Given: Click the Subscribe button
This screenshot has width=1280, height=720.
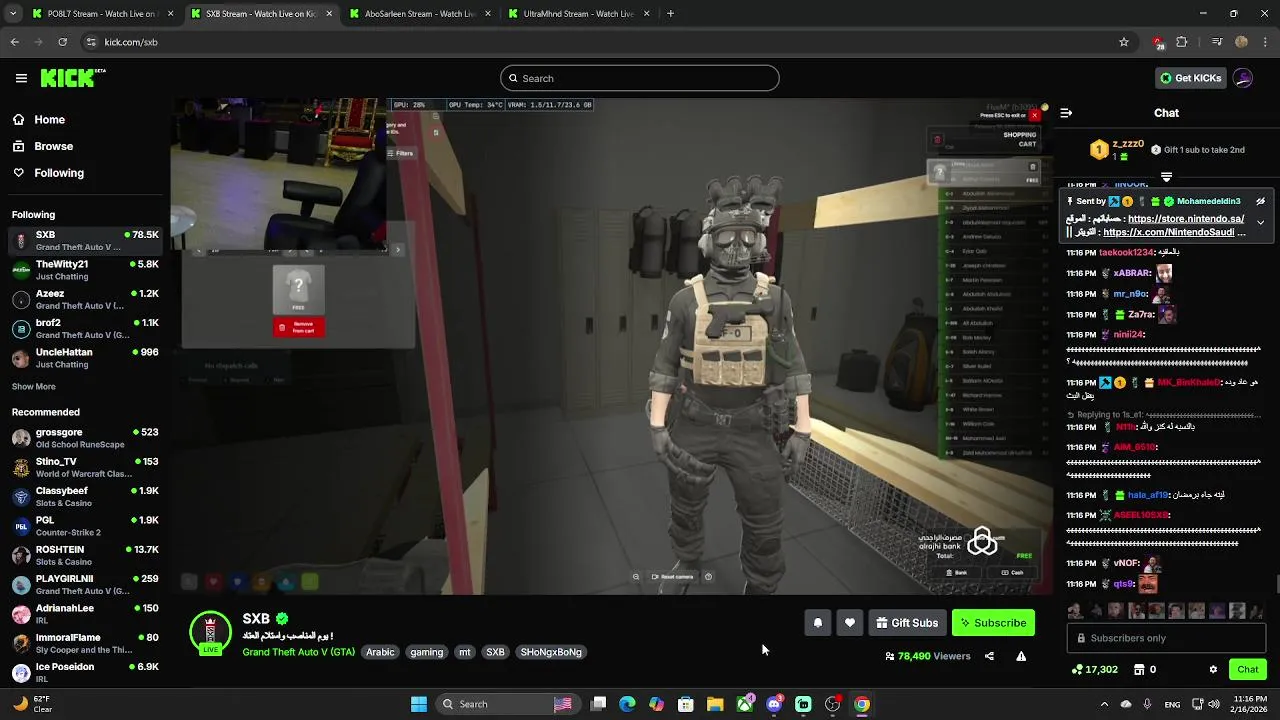Looking at the screenshot, I should pyautogui.click(x=993, y=623).
